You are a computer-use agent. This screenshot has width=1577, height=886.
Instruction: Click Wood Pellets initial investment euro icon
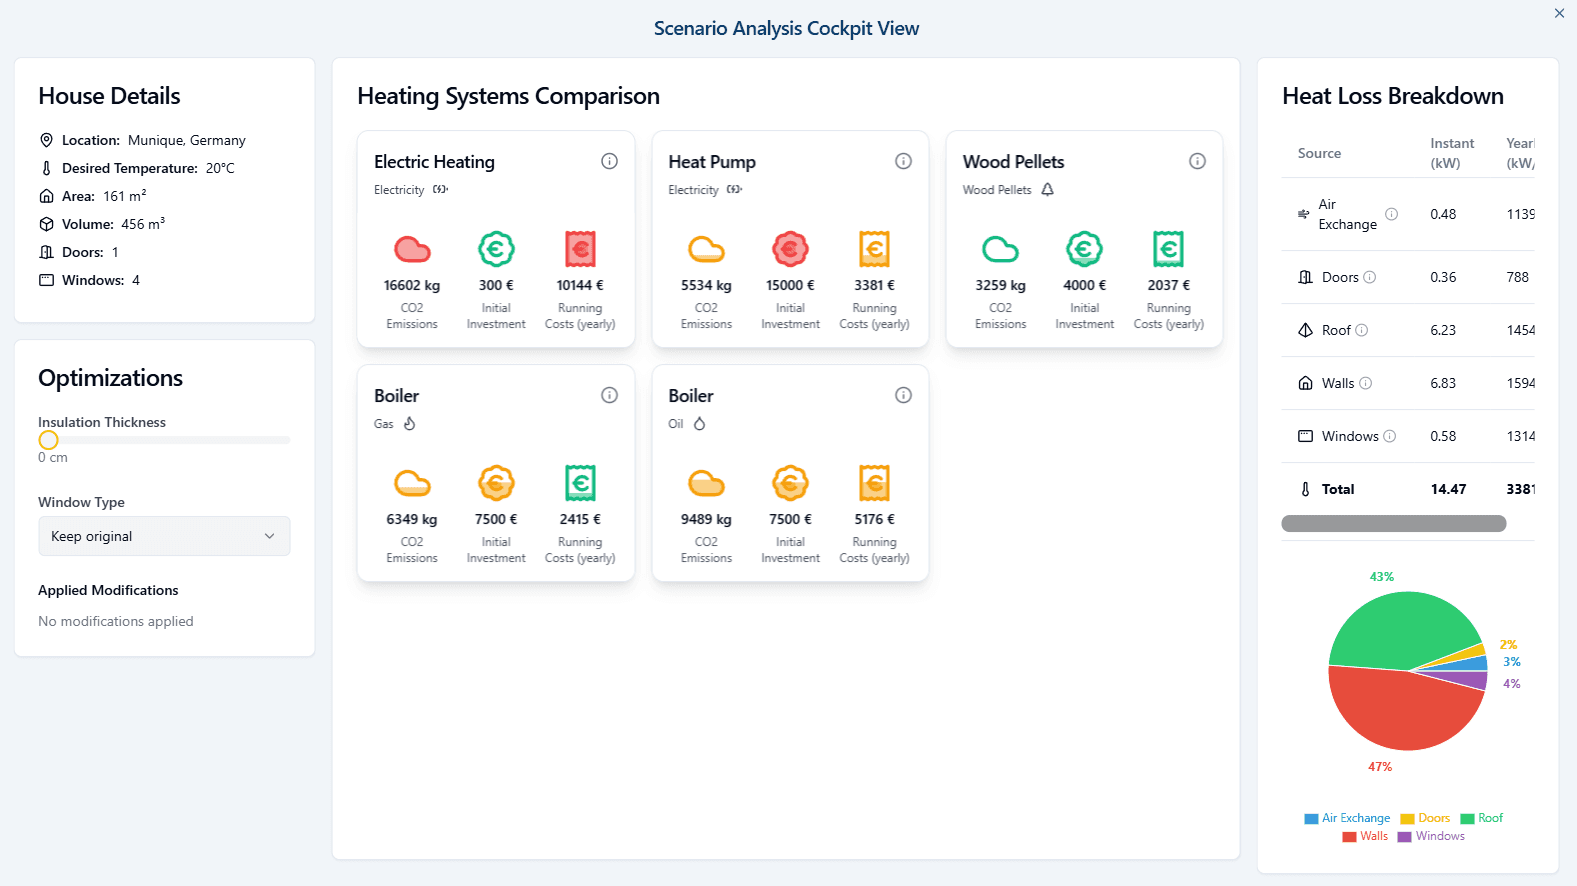(1084, 249)
